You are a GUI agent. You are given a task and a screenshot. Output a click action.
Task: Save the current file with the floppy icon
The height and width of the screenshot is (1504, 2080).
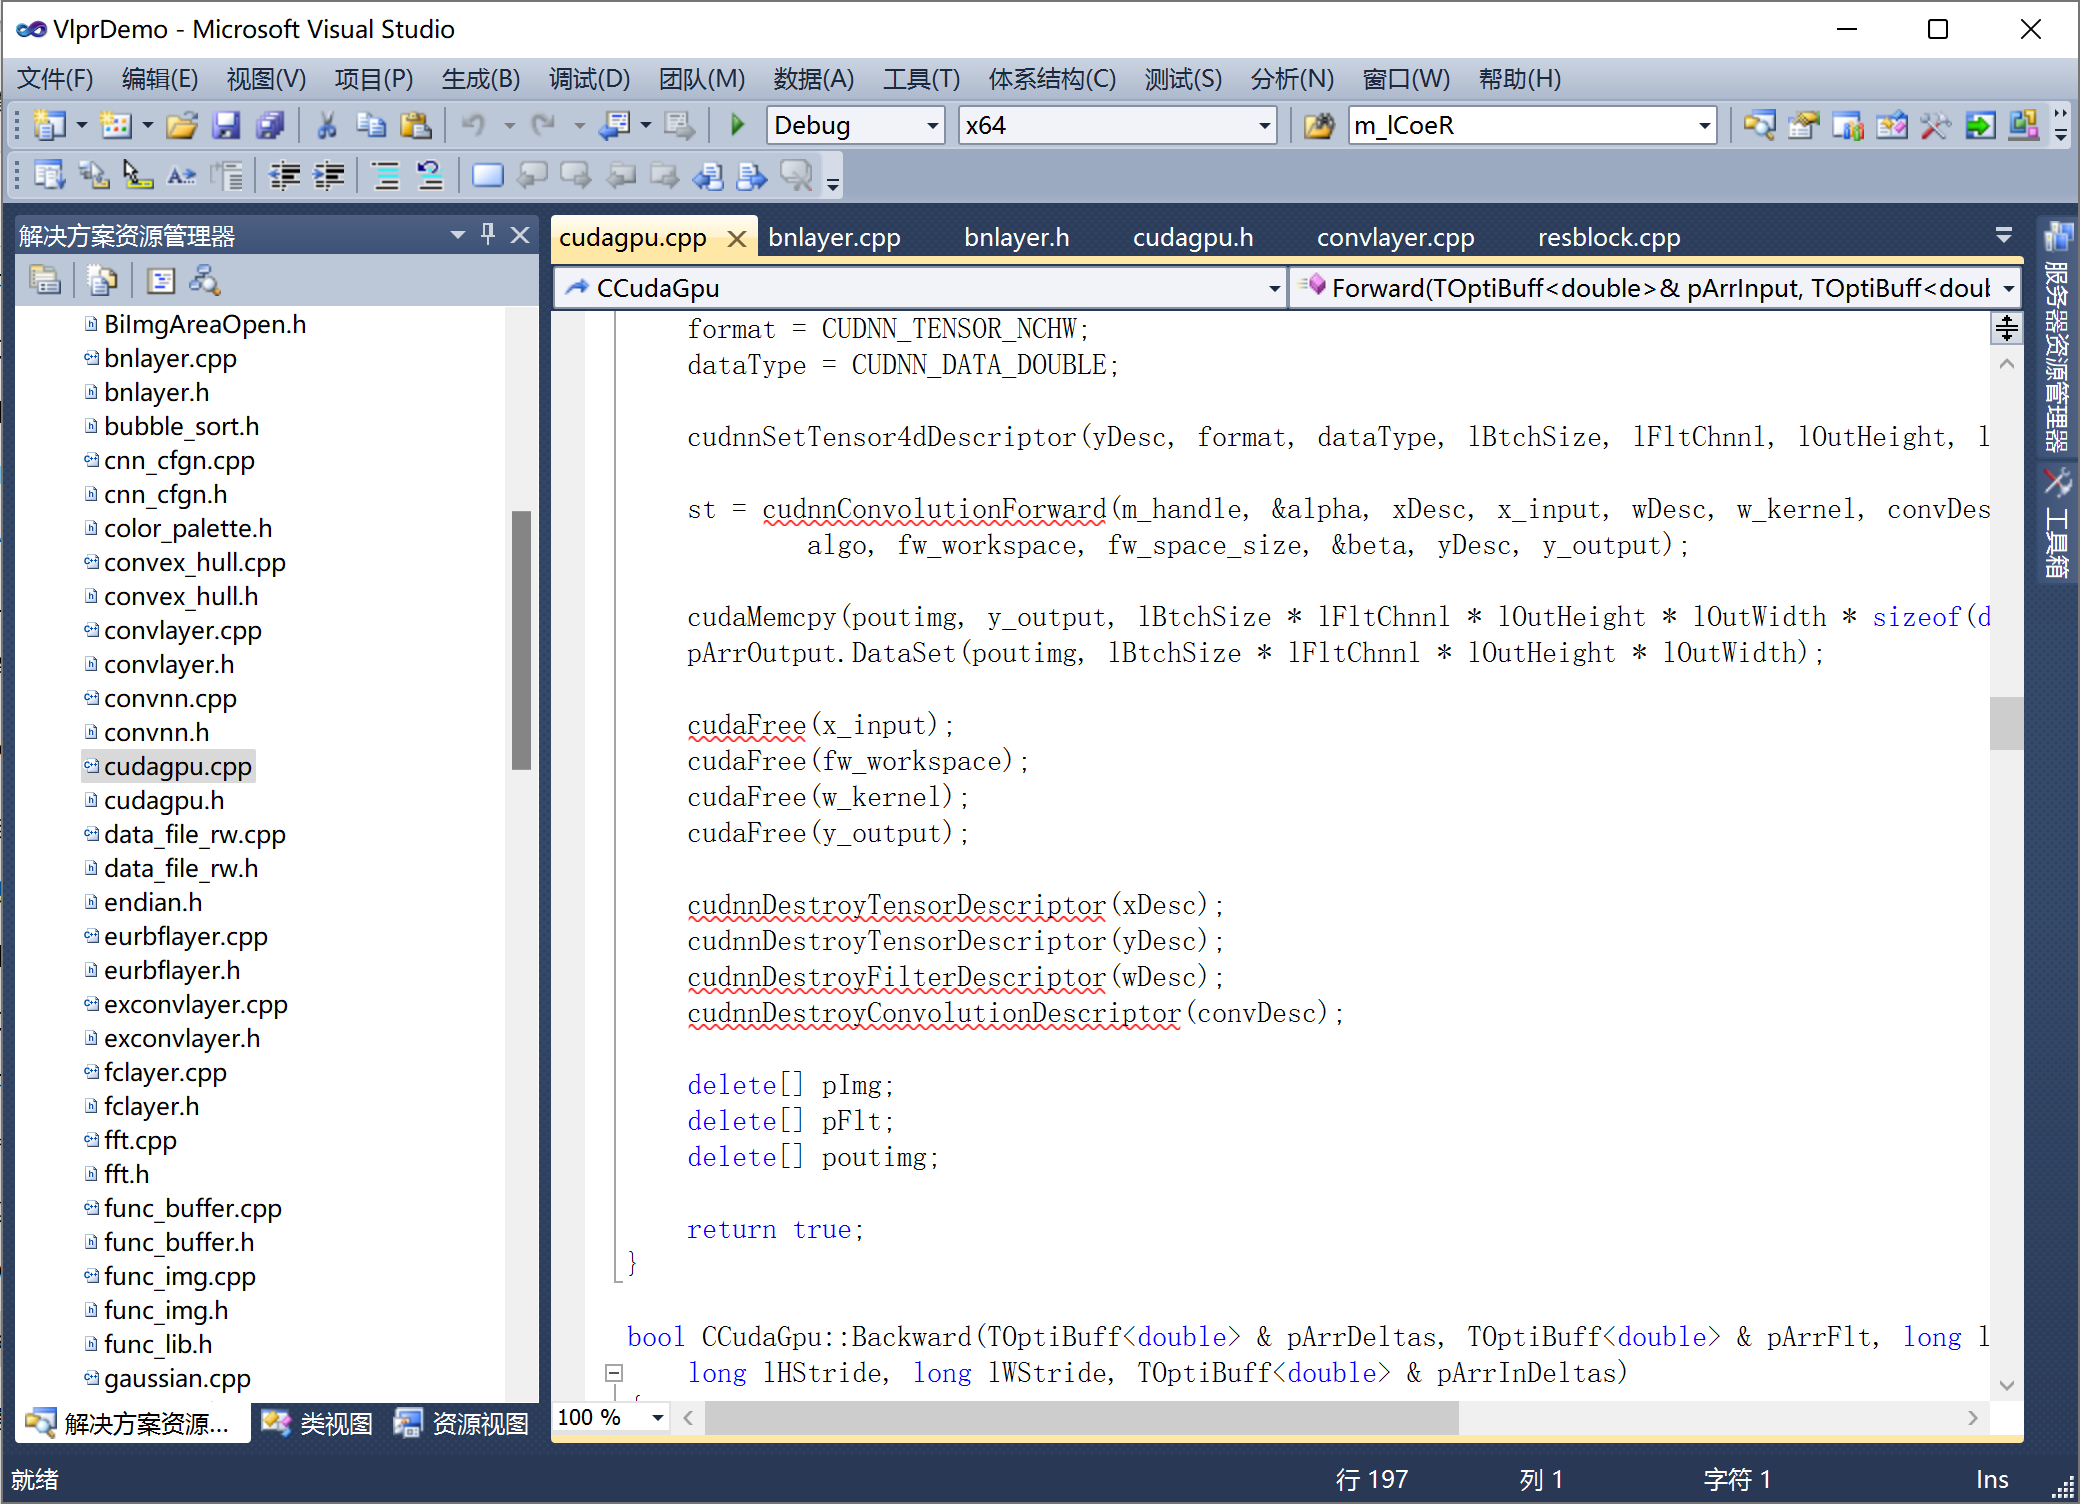click(x=226, y=125)
